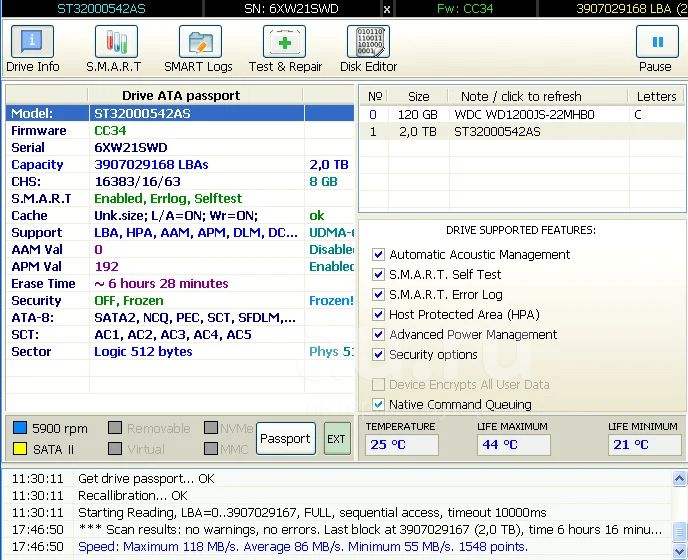Open the S.M.A.R.T toolbar section
Viewport: 688px width, 560px height.
[x=114, y=49]
